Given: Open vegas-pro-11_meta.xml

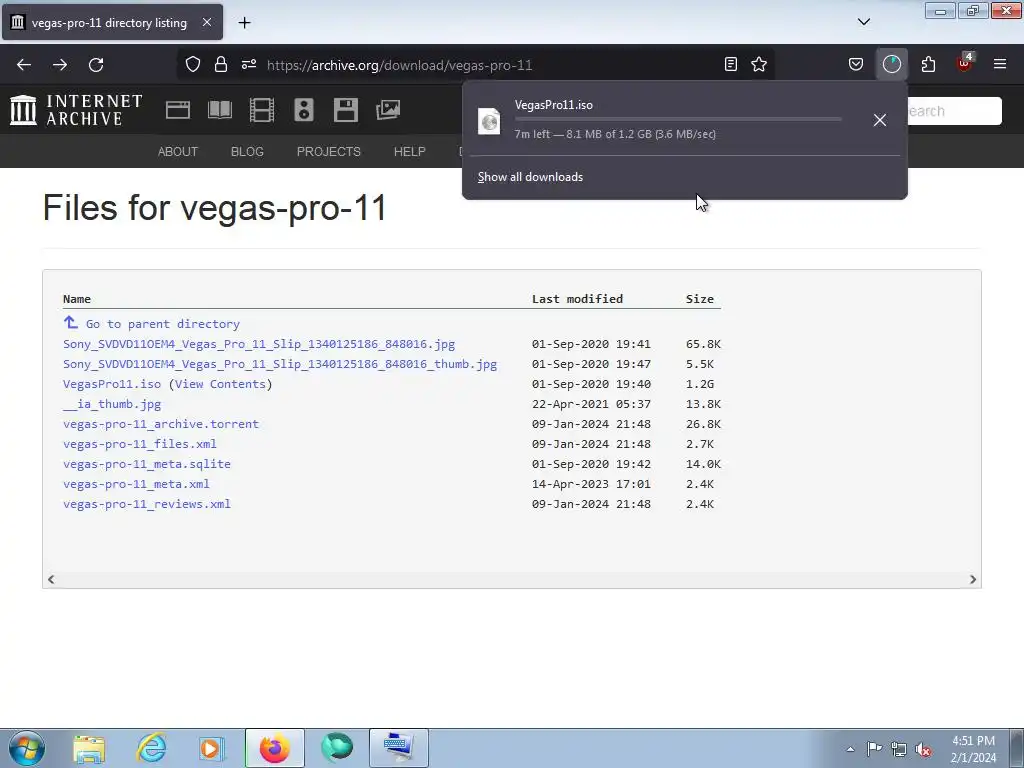Looking at the screenshot, I should (x=136, y=484).
